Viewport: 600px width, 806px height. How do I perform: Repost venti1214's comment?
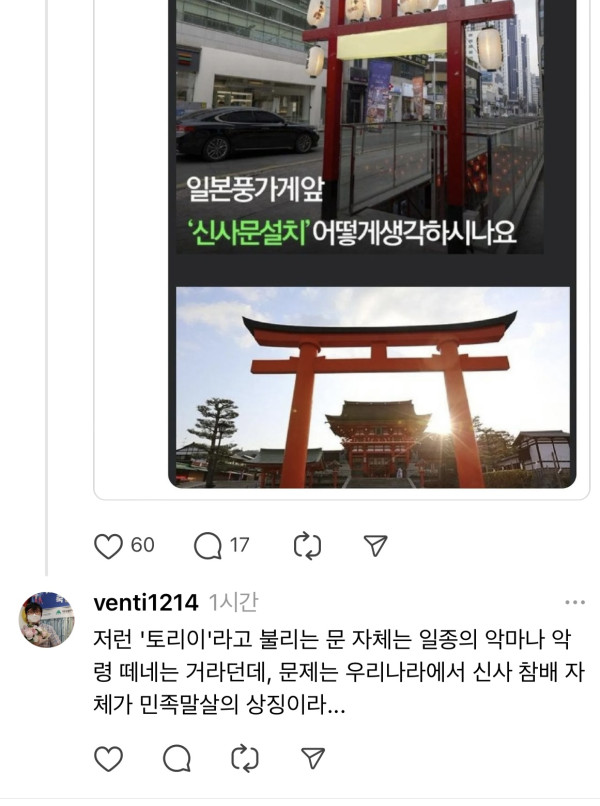pyautogui.click(x=245, y=758)
